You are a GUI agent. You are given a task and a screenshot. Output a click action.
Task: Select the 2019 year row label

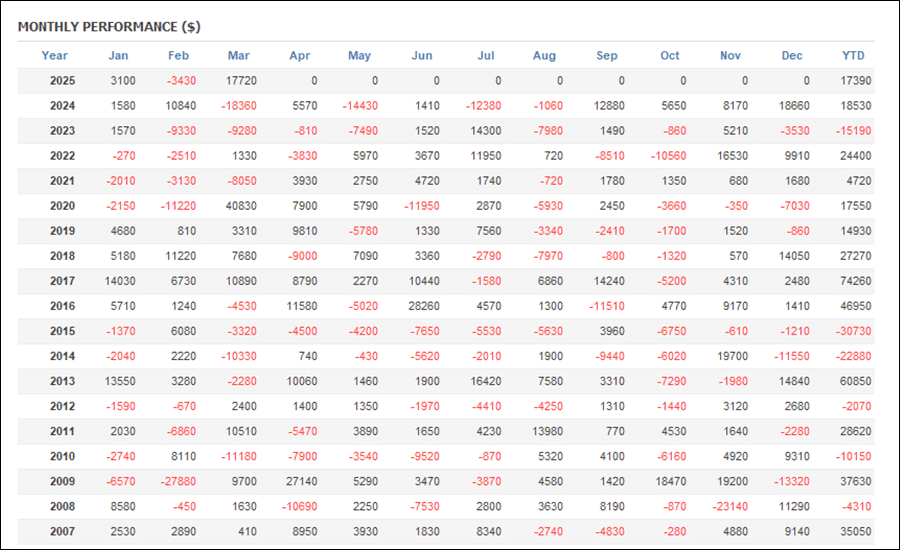63,231
